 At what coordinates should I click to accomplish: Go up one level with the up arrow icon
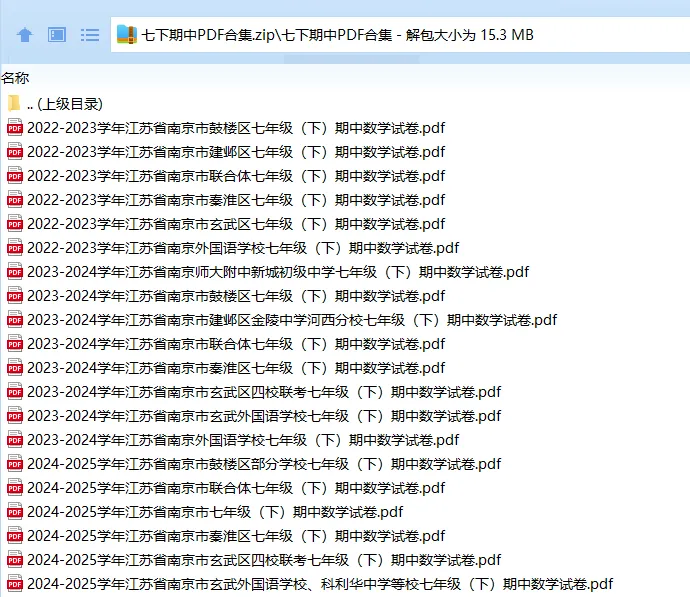click(25, 35)
